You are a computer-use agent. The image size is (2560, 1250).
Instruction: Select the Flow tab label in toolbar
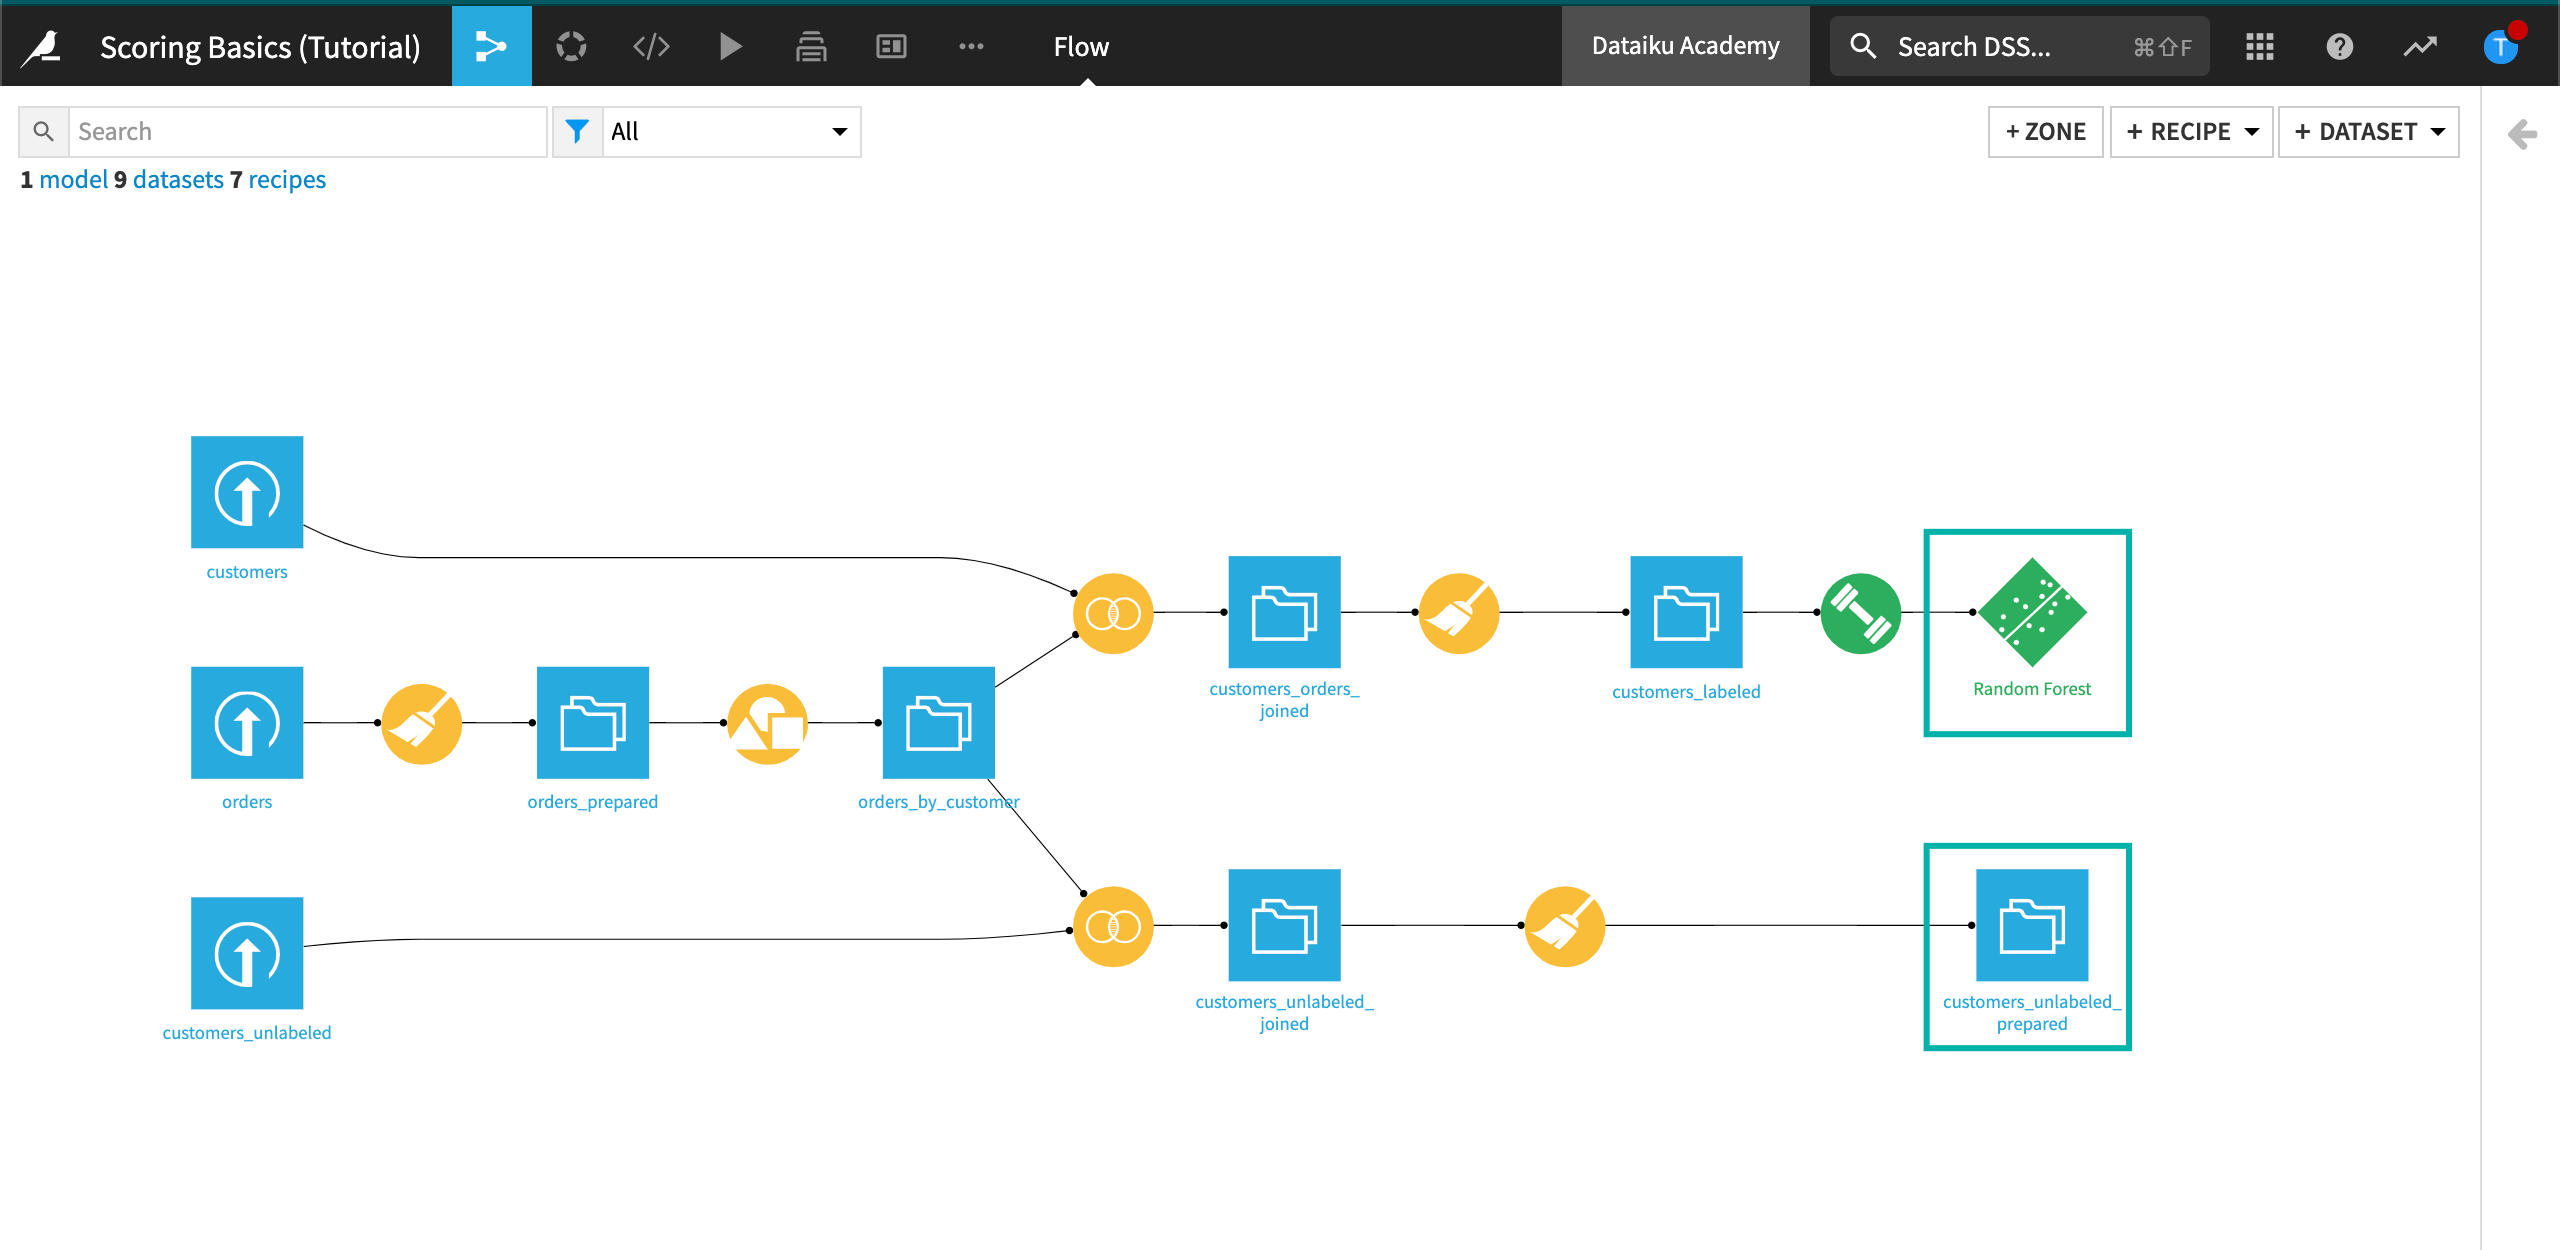1079,44
